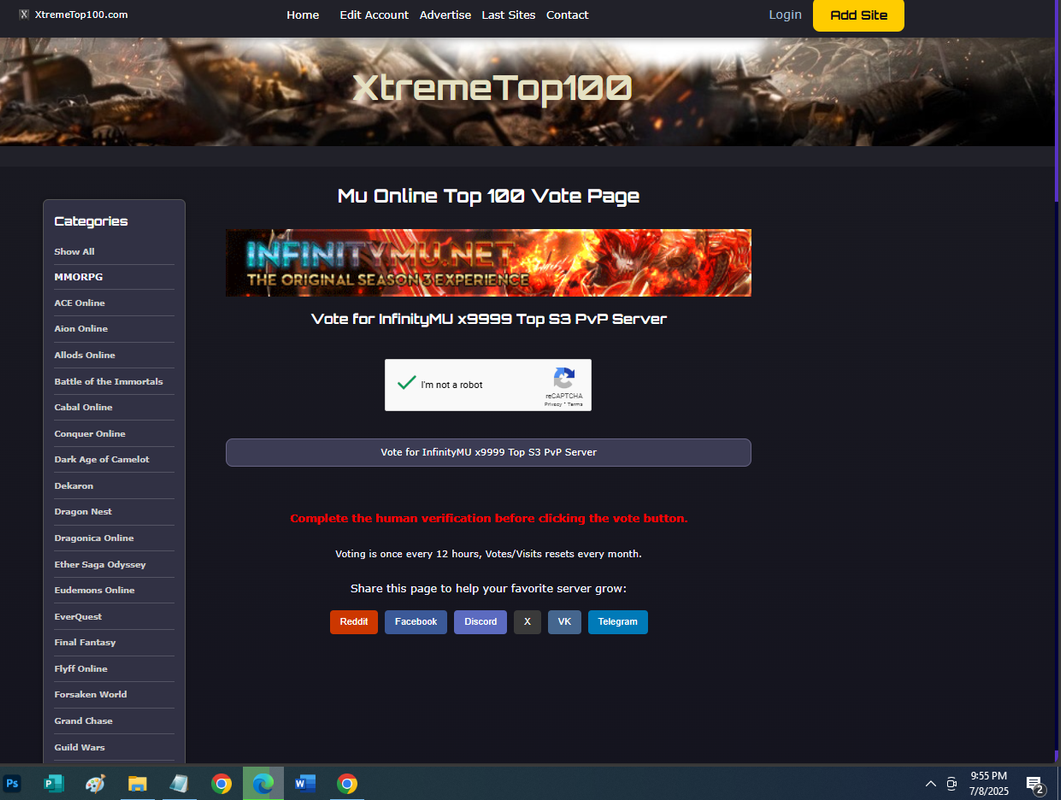Image resolution: width=1061 pixels, height=800 pixels.
Task: Open Photoshop from the taskbar
Action: [x=12, y=783]
